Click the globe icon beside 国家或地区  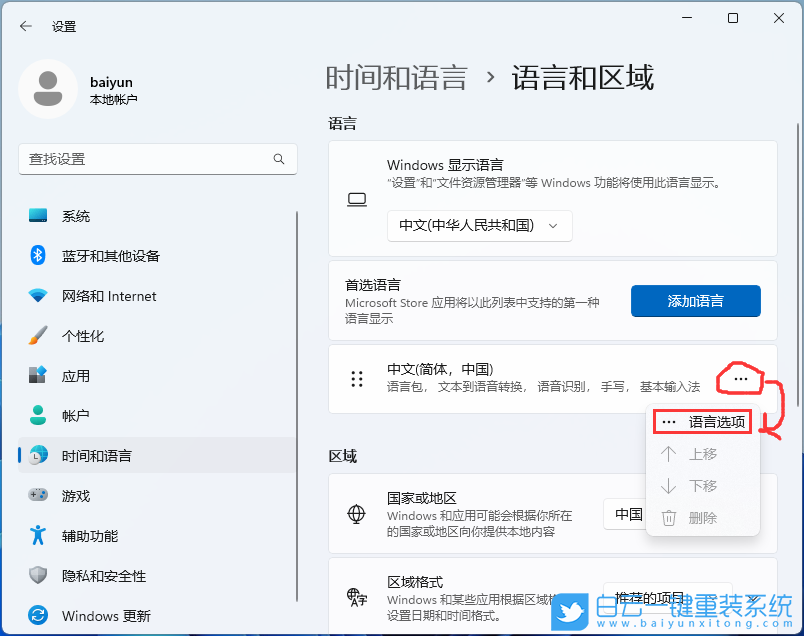pos(357,515)
